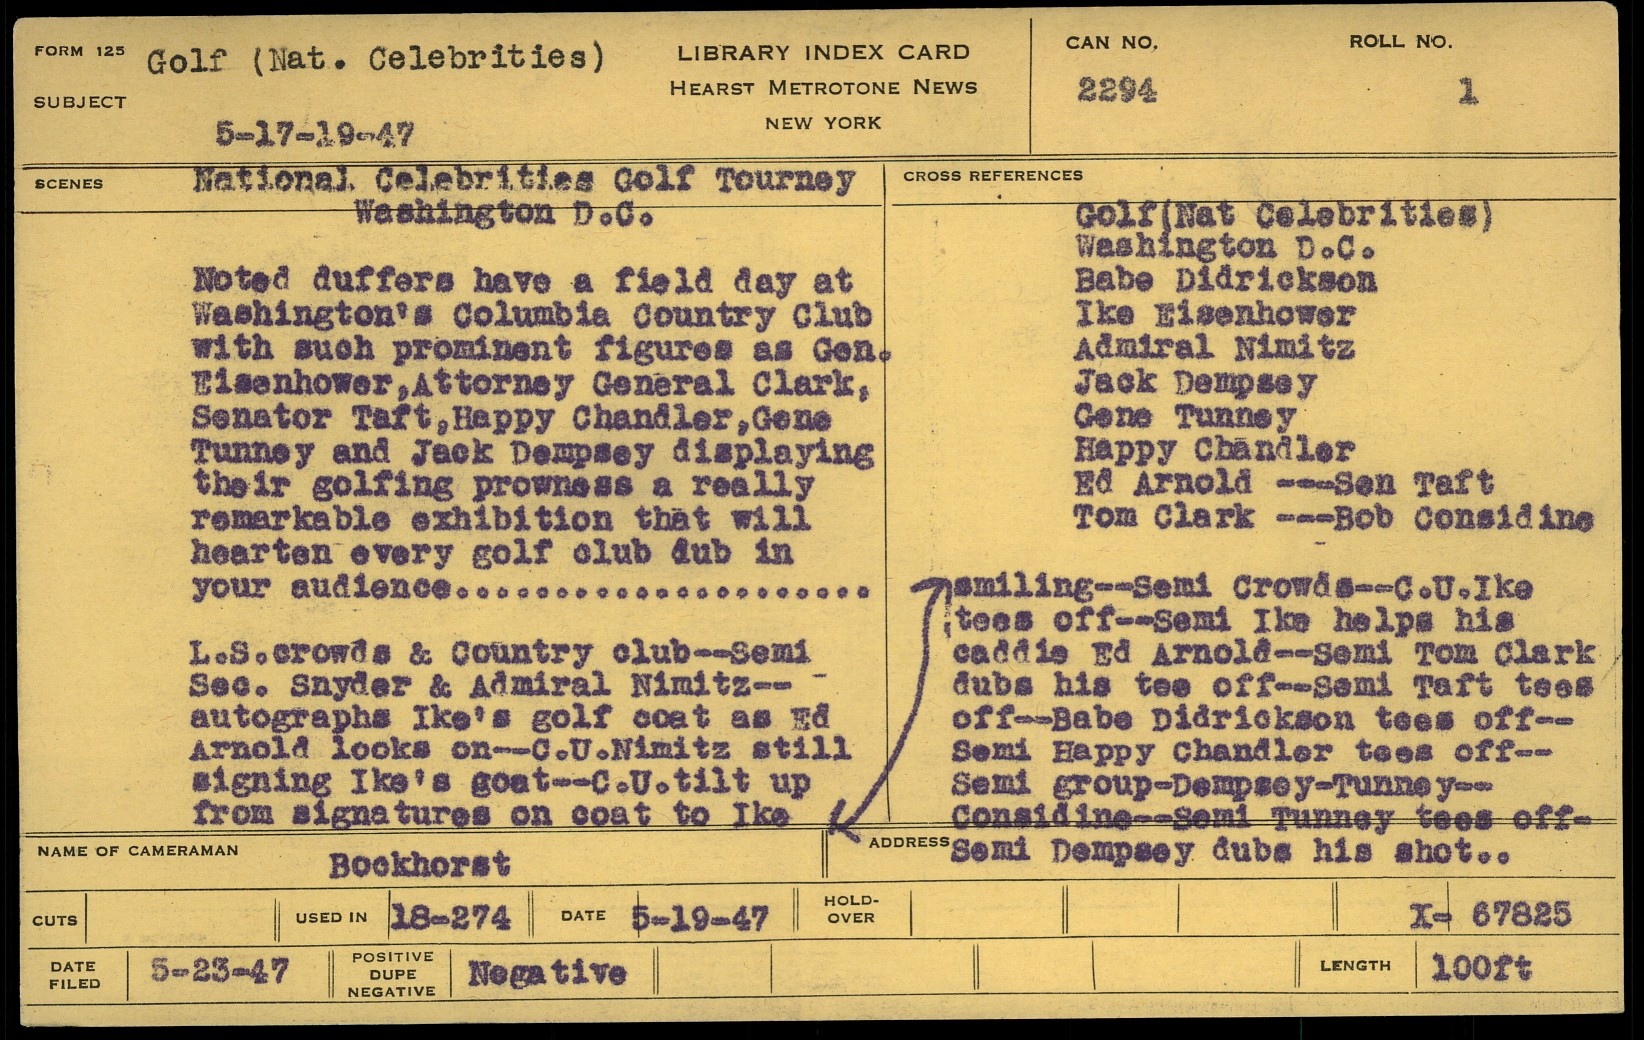
Task: Click the Can No. value 2294
Action: tap(1116, 91)
